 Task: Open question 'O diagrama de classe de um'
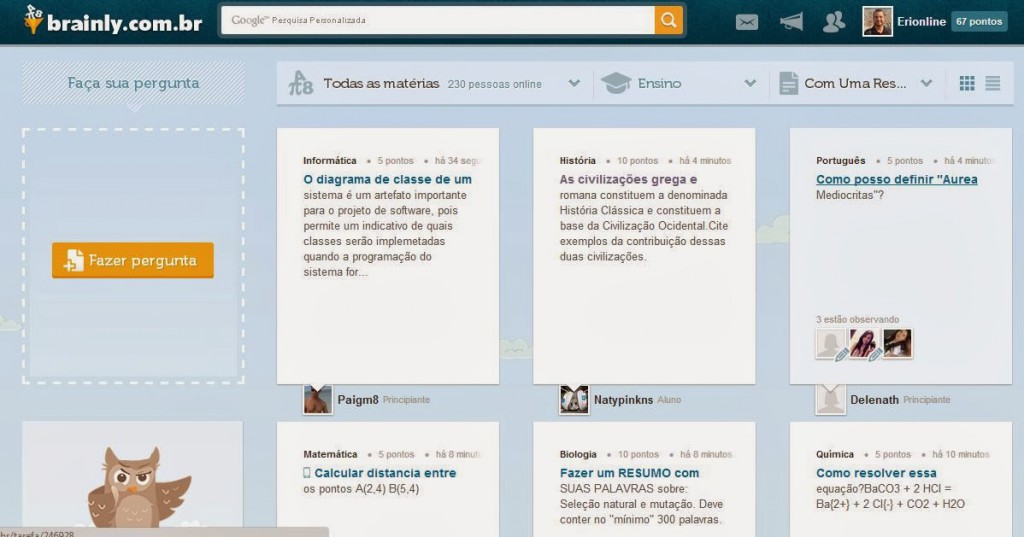[387, 179]
